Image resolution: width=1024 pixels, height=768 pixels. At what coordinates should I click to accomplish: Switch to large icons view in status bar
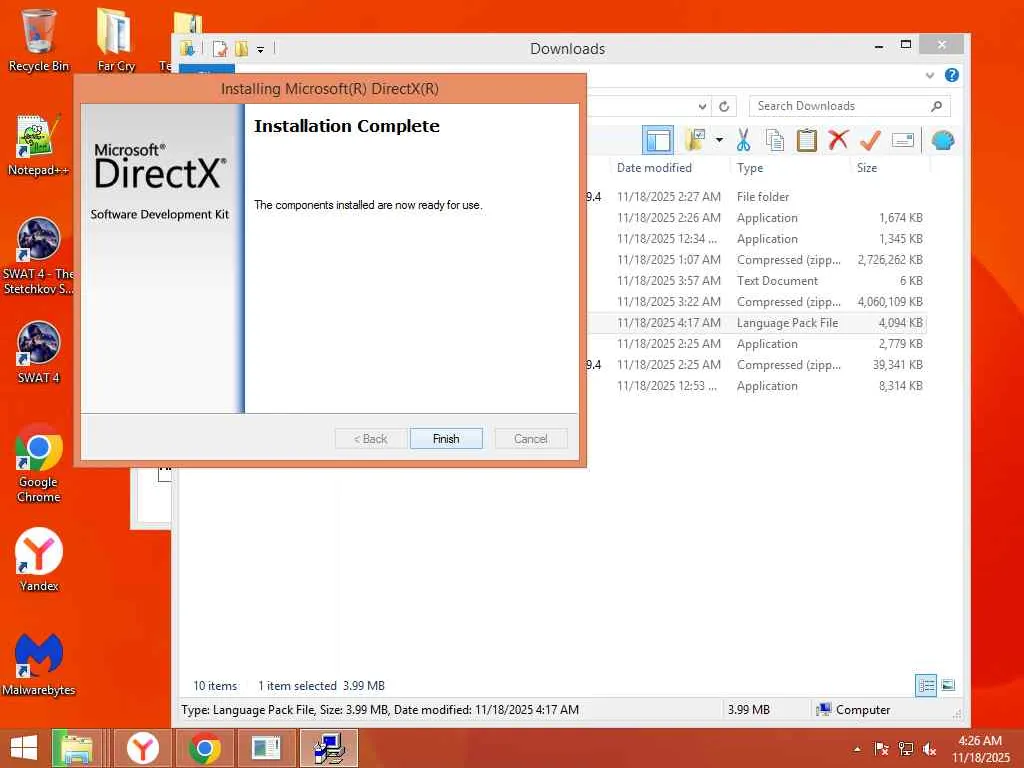coord(948,686)
